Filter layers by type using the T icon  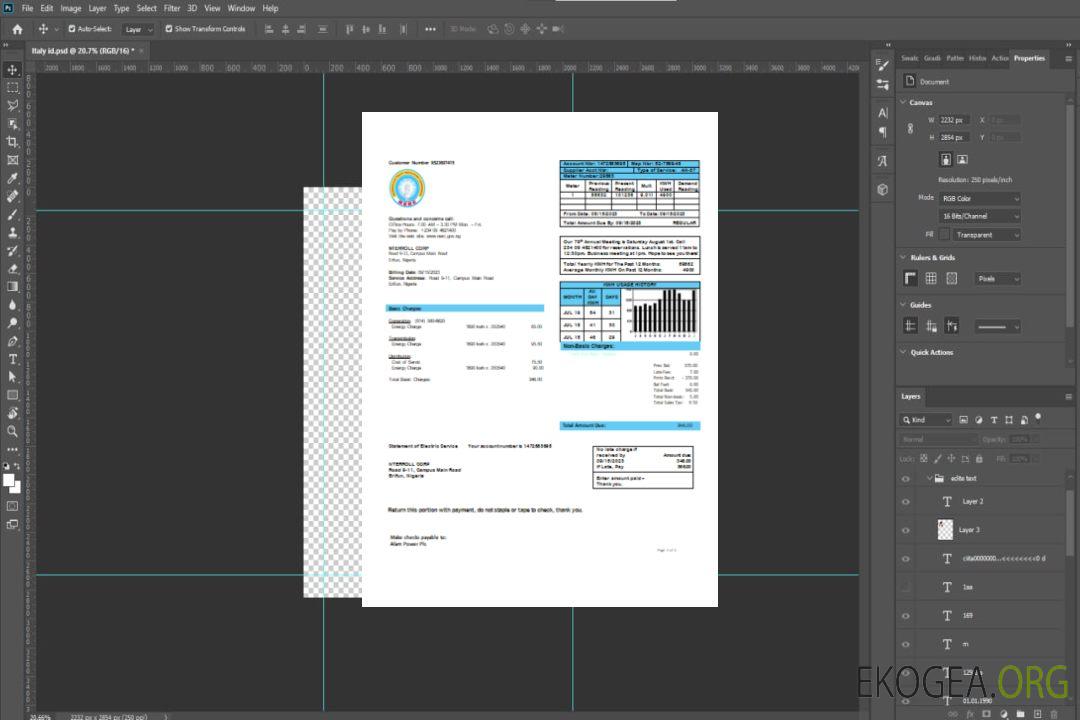click(x=994, y=420)
